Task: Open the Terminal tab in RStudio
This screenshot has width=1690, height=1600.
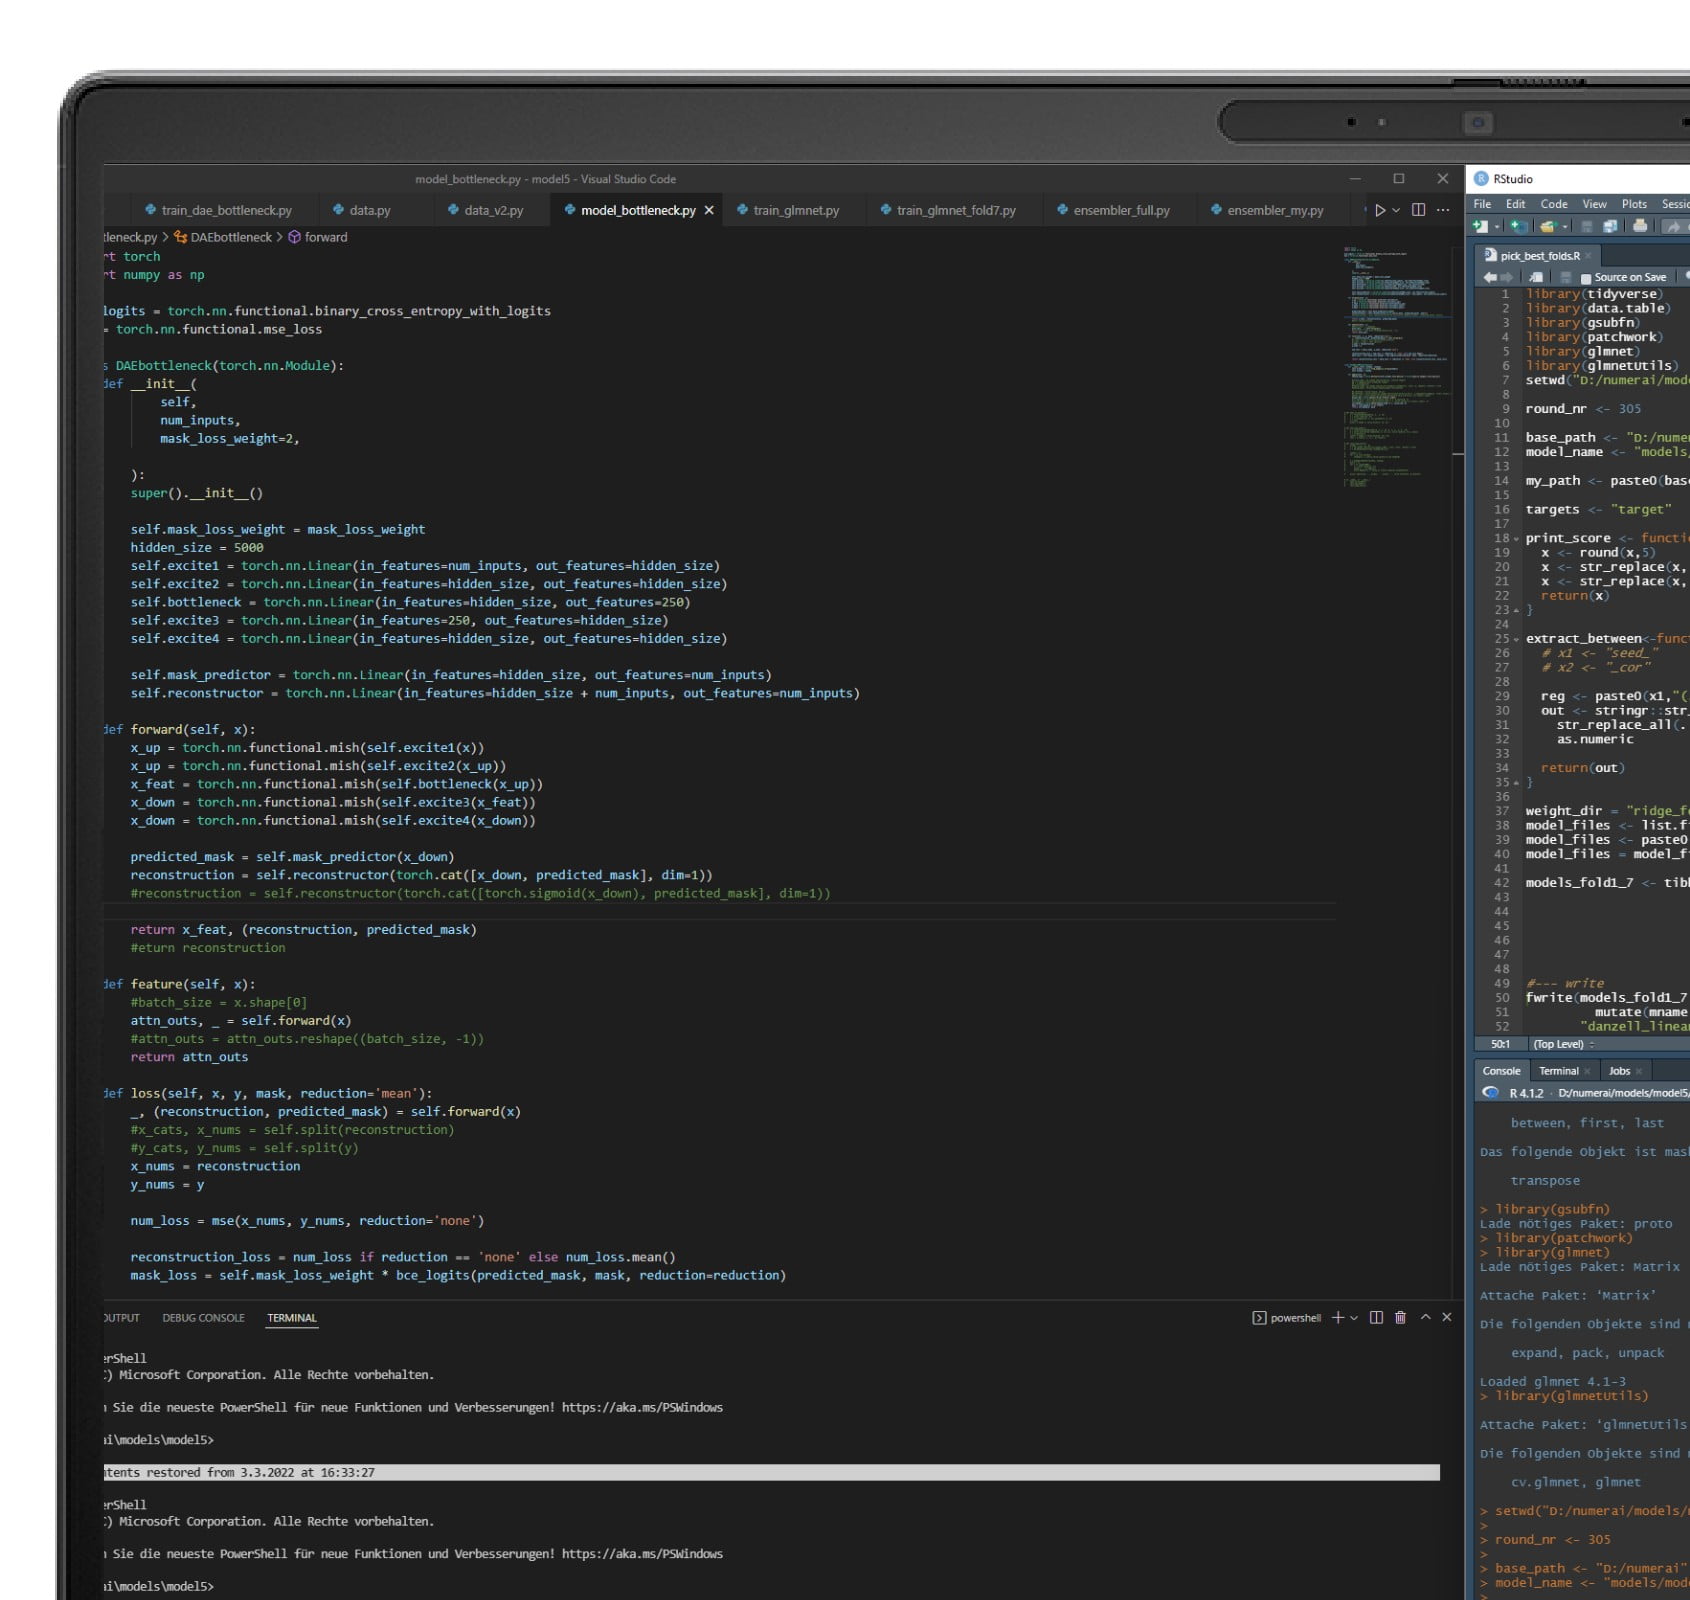Action: [x=1558, y=1071]
